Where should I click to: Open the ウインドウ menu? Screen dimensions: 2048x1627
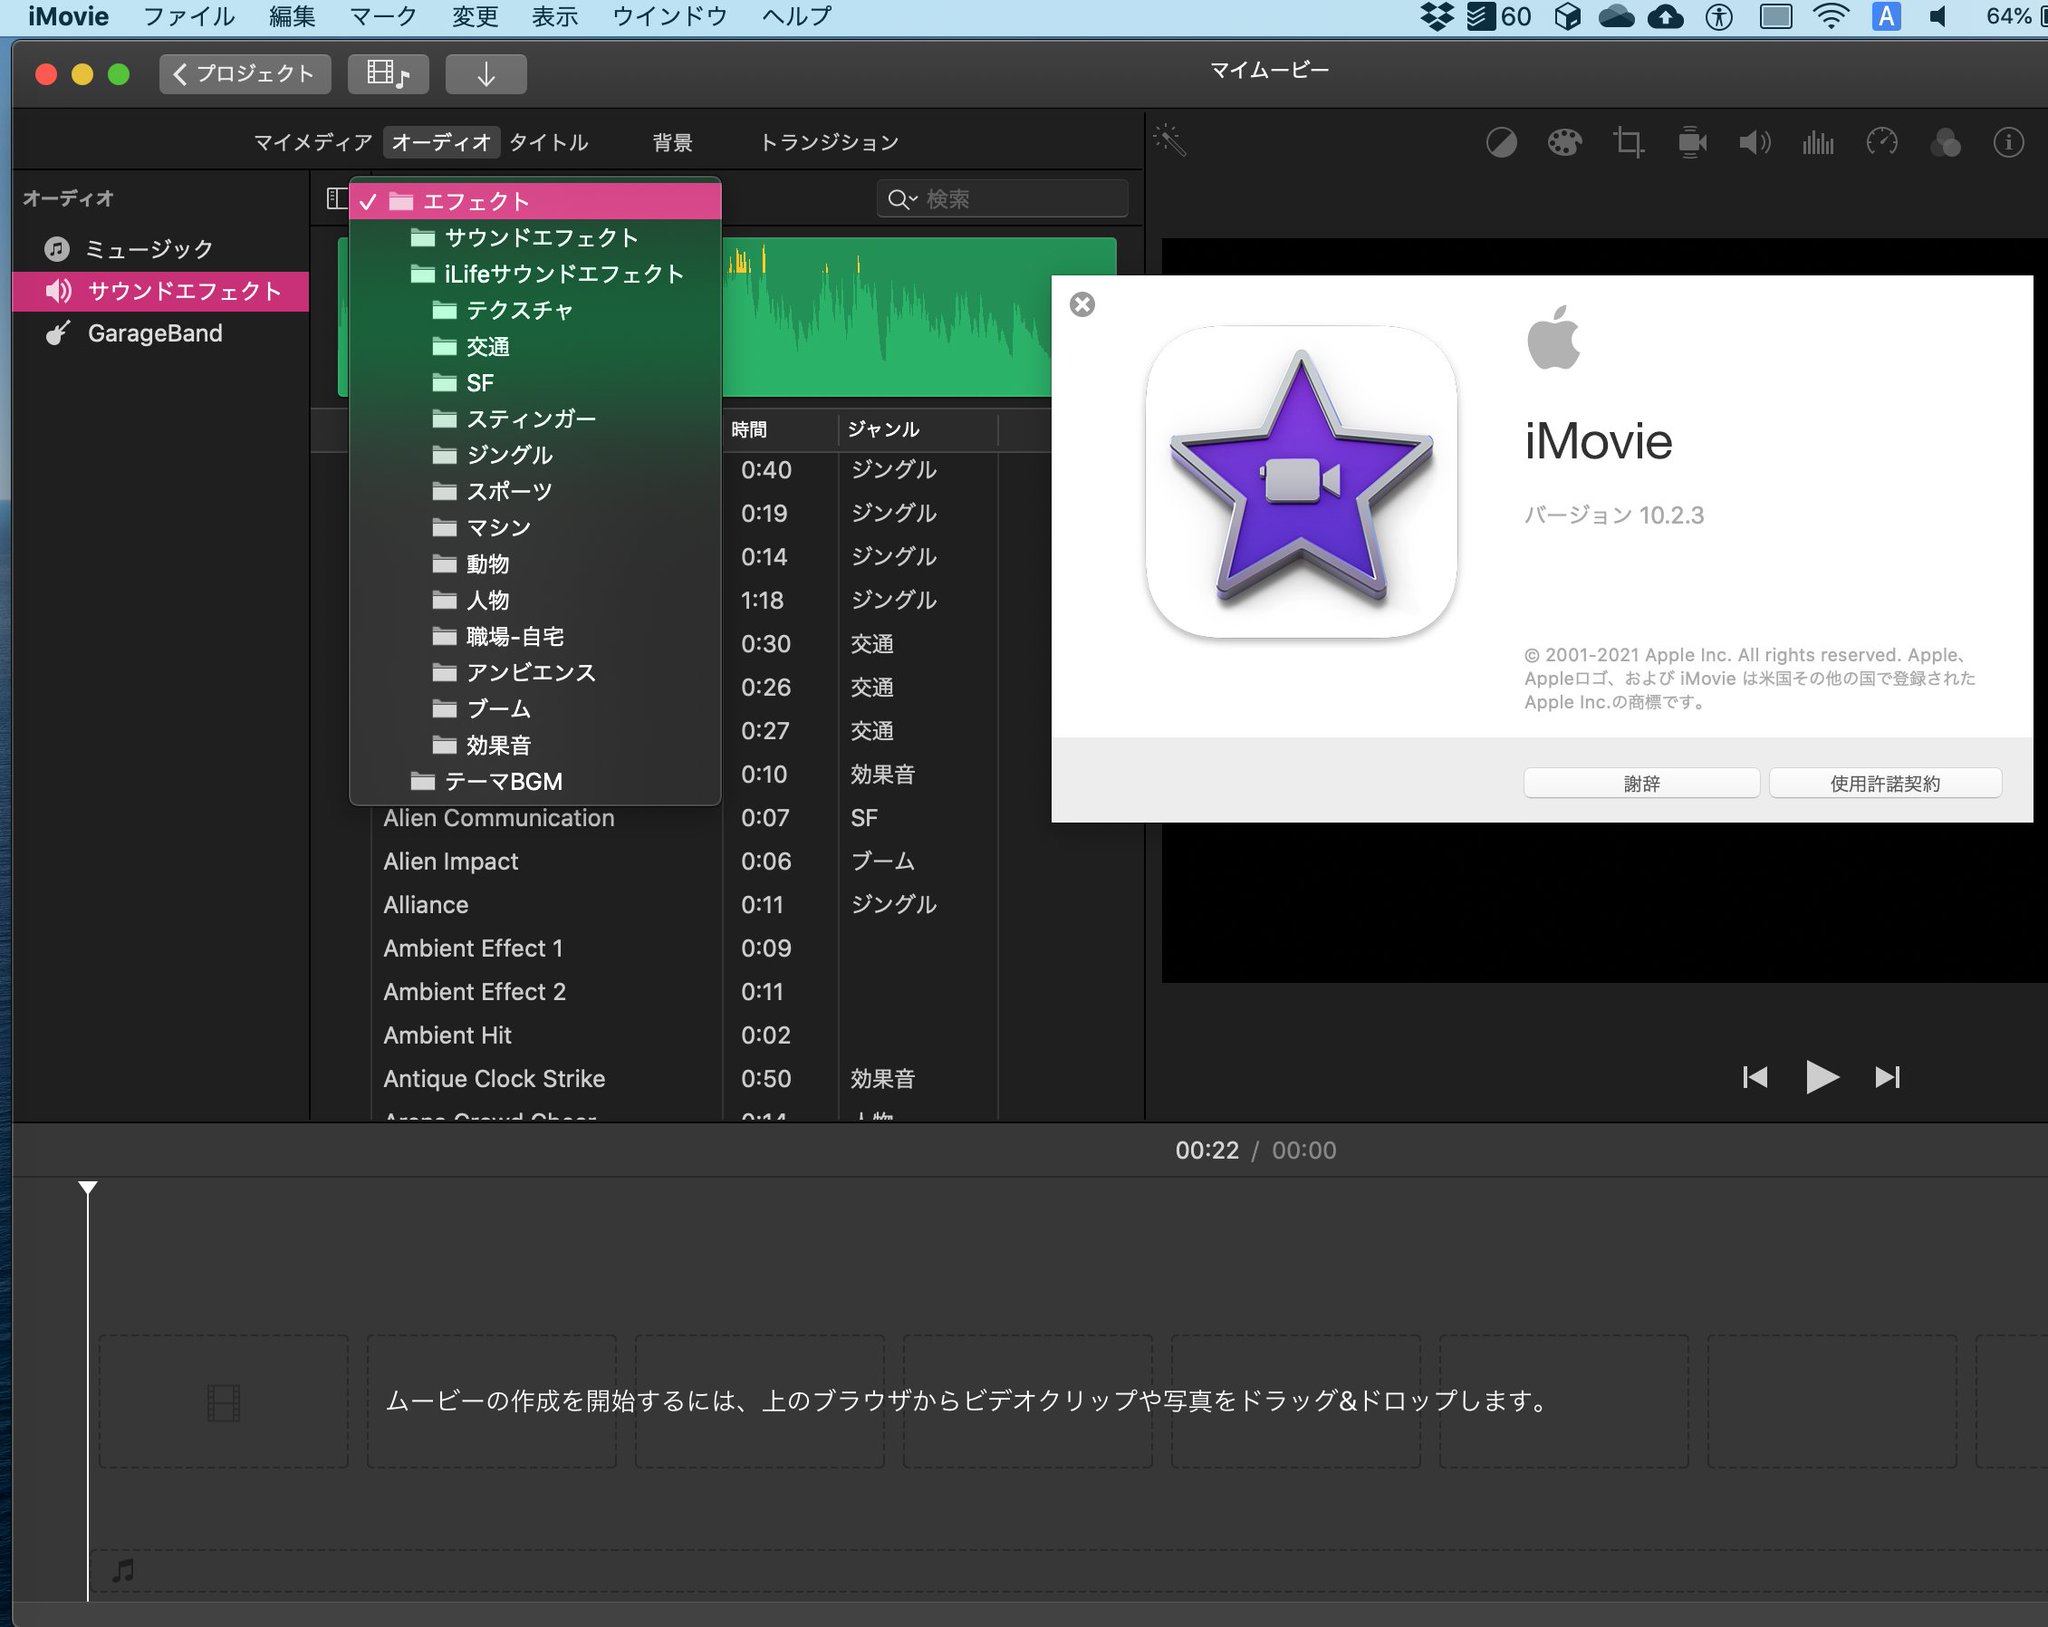669,16
